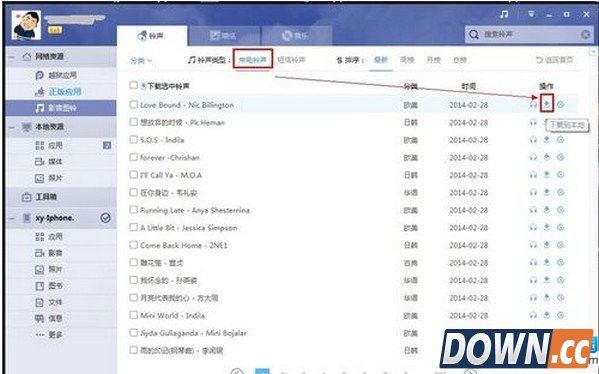This screenshot has height=374, width=599.
Task: Click the magnifier icon in ringtone search
Action: click(x=474, y=34)
